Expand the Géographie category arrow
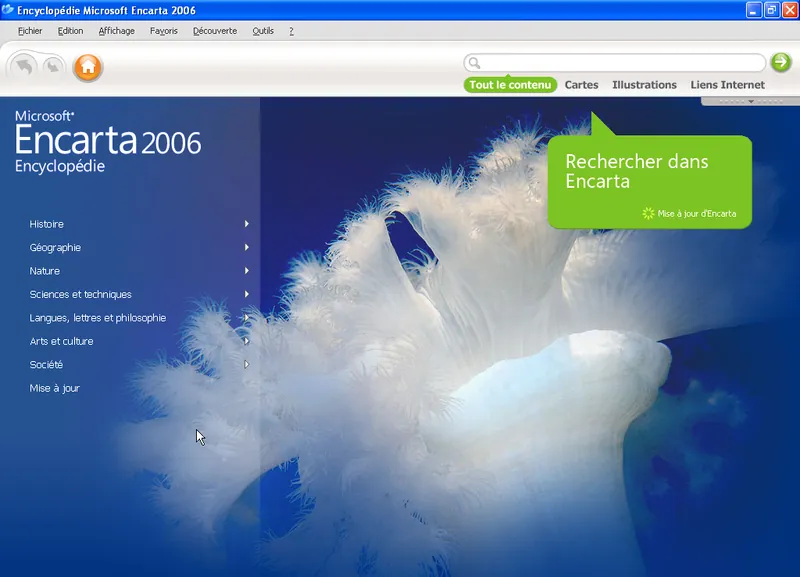Screen dimensions: 800x577 tap(246, 247)
